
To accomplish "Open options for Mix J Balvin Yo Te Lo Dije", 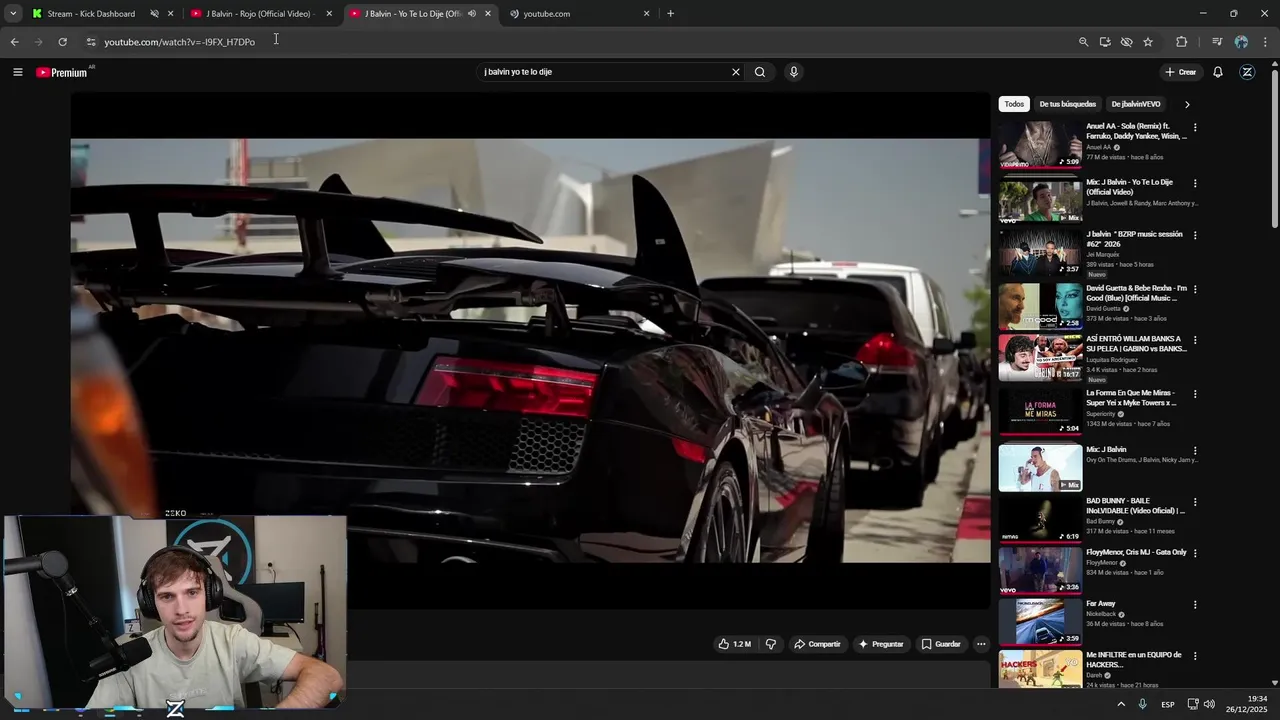I will [1195, 184].
